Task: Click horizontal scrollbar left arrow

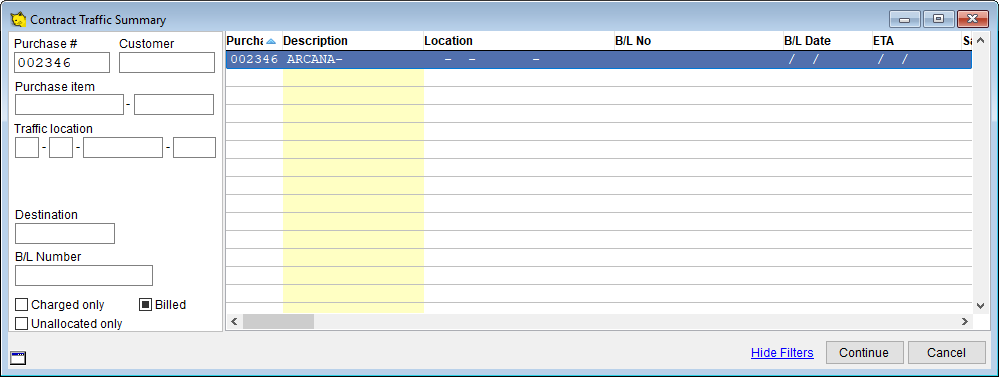Action: coord(234,322)
